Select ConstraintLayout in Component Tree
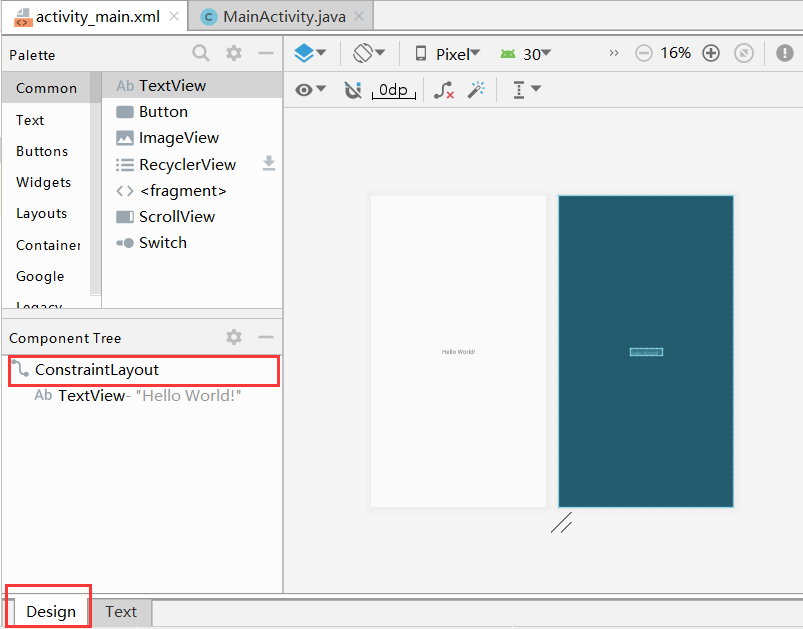803x629 pixels. tap(143, 370)
